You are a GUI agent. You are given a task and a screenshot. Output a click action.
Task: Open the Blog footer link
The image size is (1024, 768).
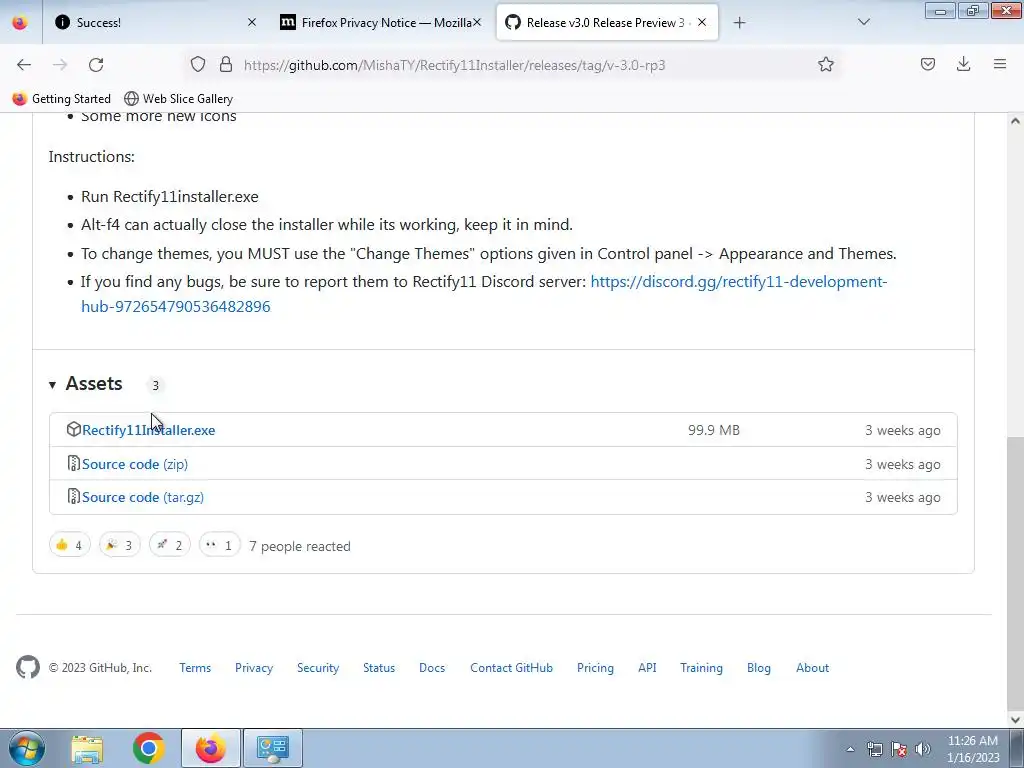click(x=759, y=668)
